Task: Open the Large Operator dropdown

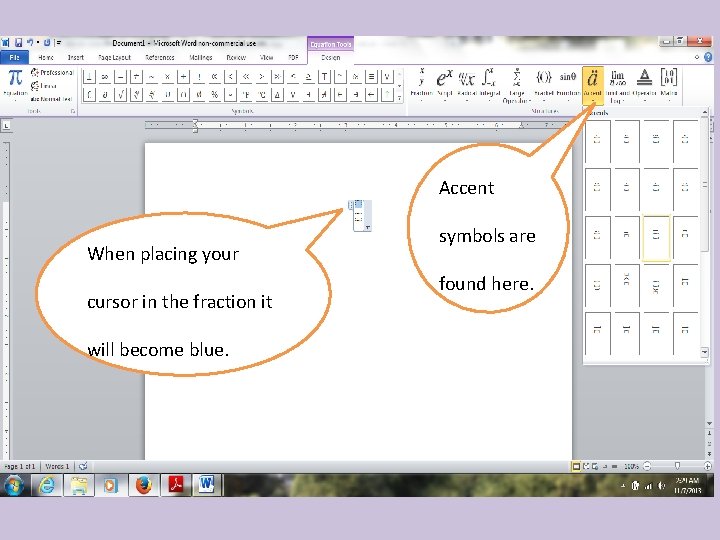Action: tap(517, 85)
